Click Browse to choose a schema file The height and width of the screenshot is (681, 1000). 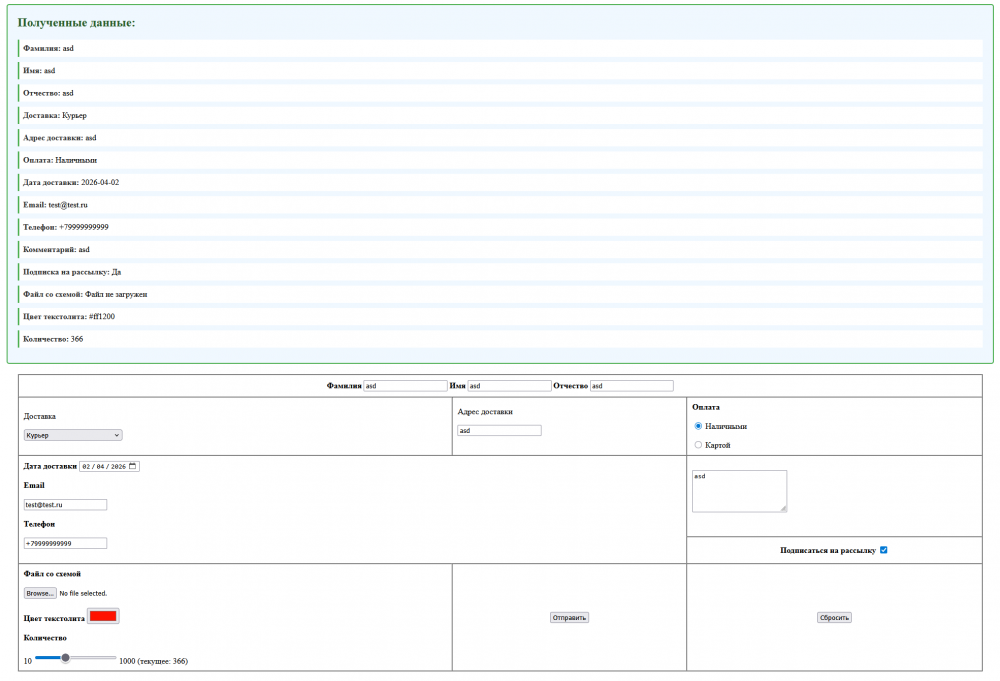40,593
